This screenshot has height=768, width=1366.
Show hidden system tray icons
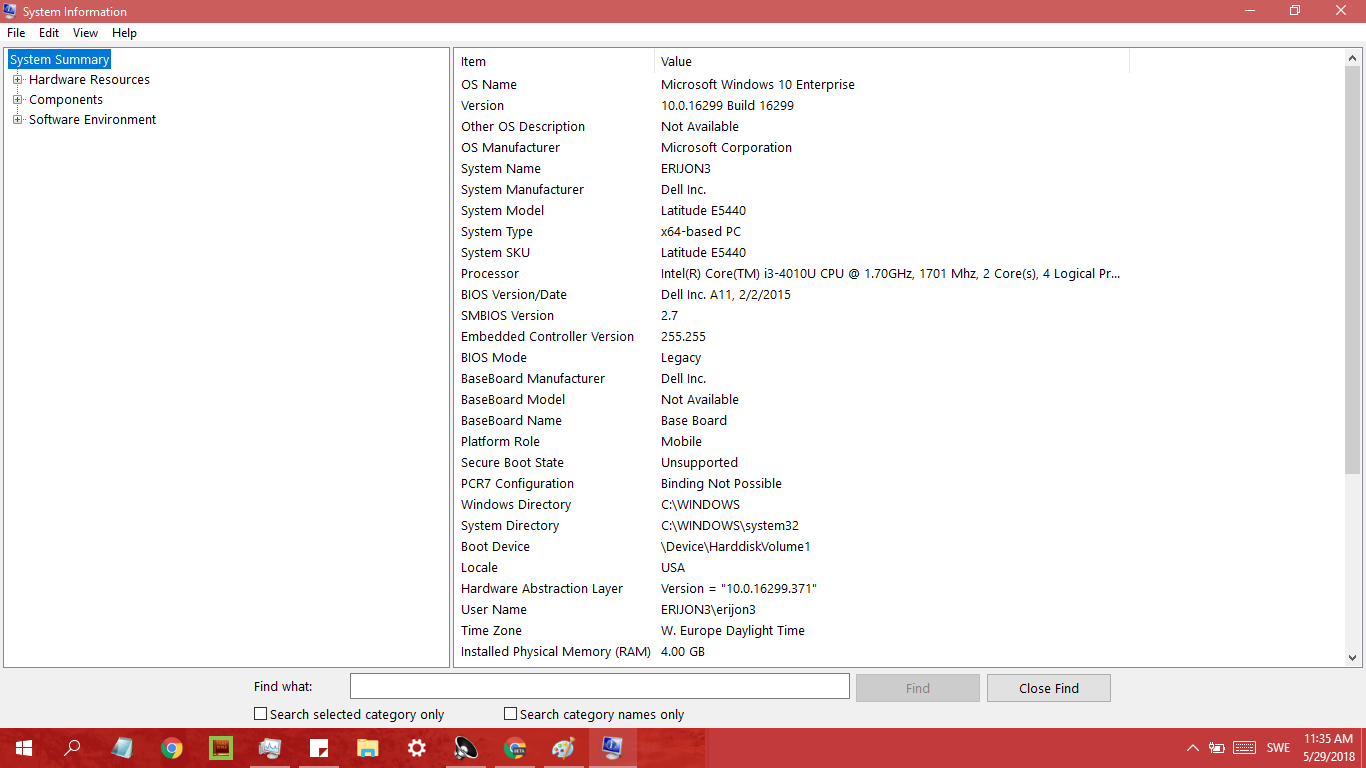coord(1193,748)
